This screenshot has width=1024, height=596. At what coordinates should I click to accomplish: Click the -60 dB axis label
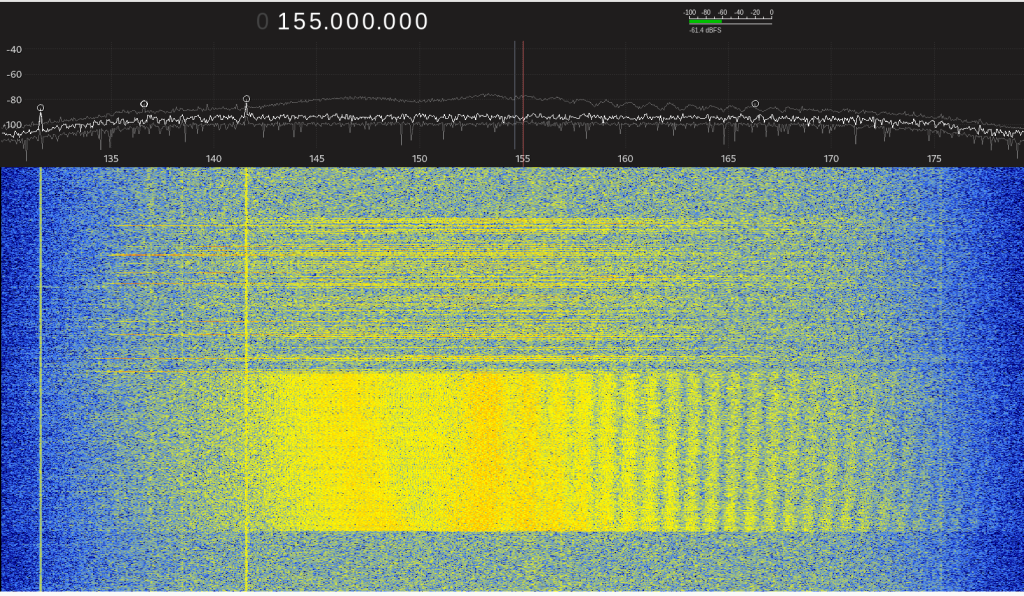pos(14,74)
